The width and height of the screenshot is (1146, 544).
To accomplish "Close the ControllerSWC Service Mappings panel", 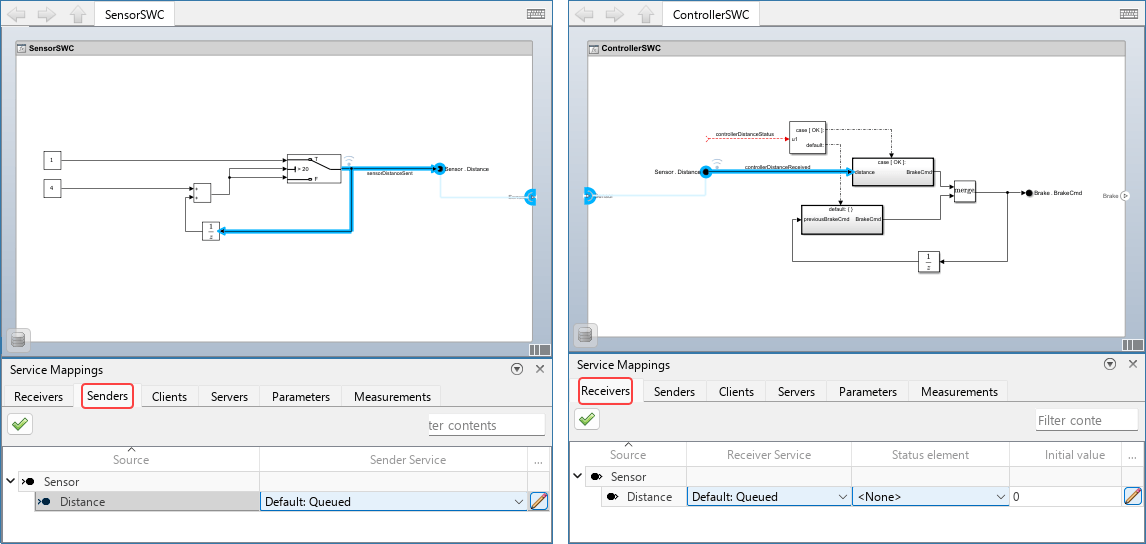I will click(1133, 364).
